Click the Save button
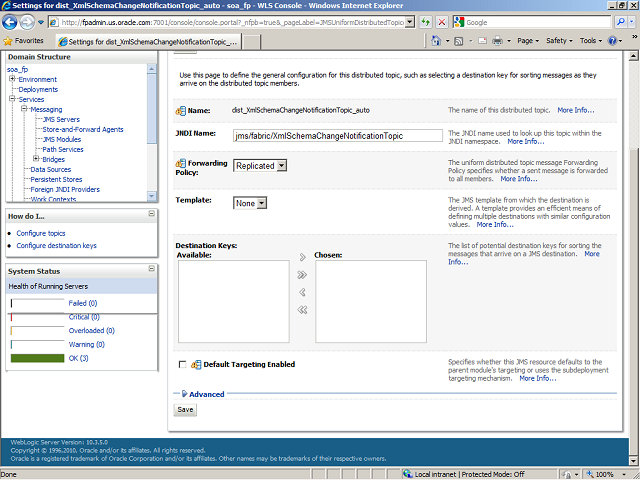Viewport: 640px width, 480px height. pos(185,410)
